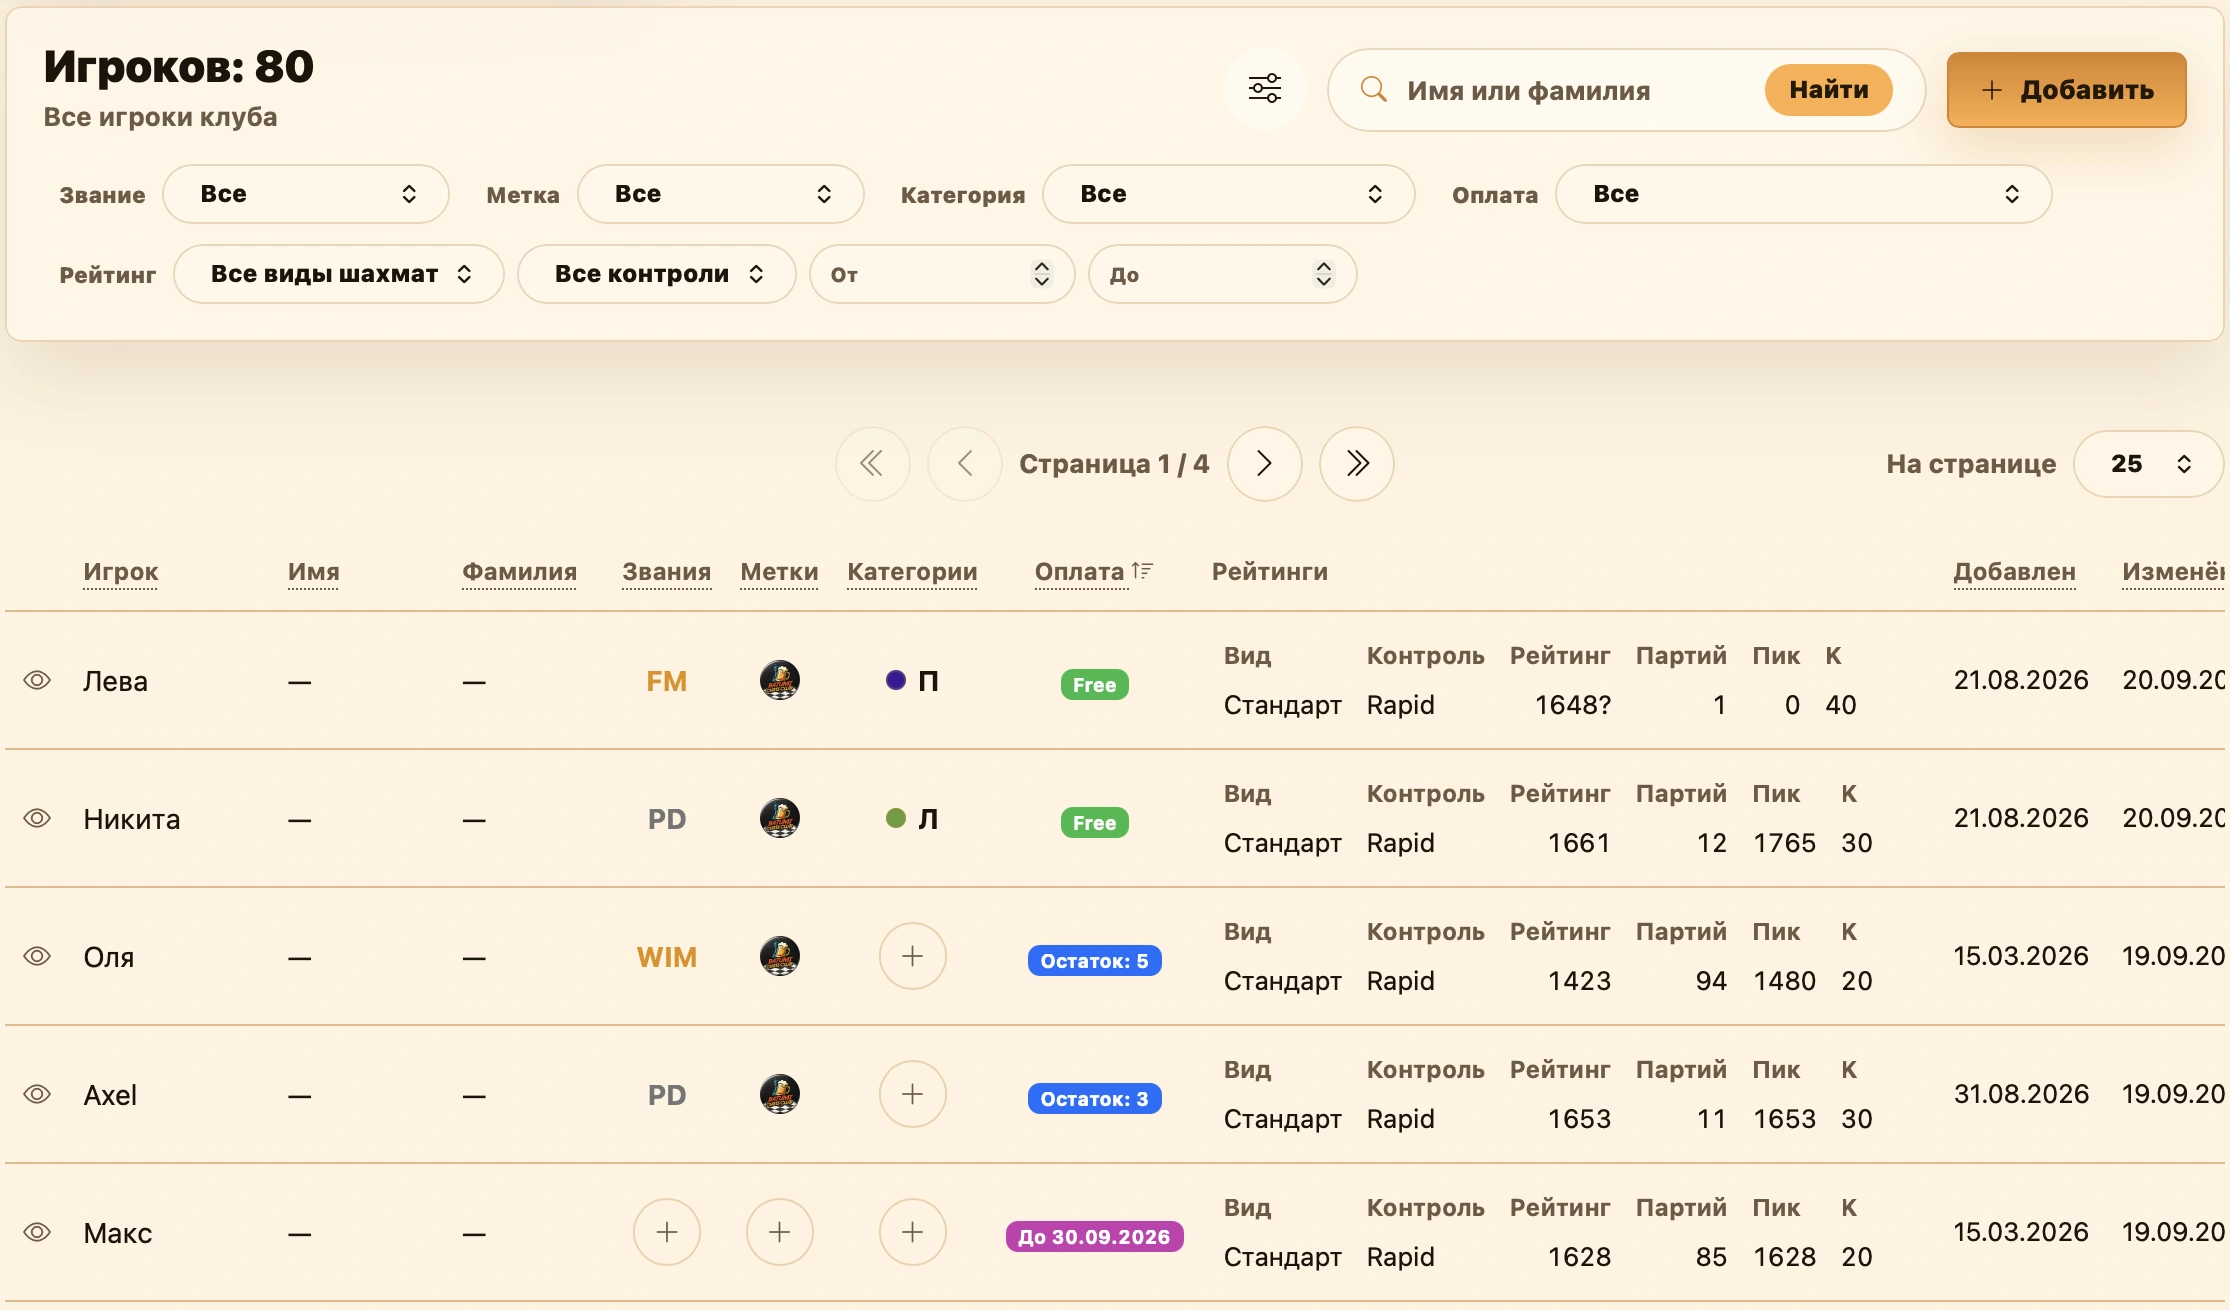The width and height of the screenshot is (2230, 1310).
Task: Expand the Все виды шахмат dropdown
Action: [339, 274]
